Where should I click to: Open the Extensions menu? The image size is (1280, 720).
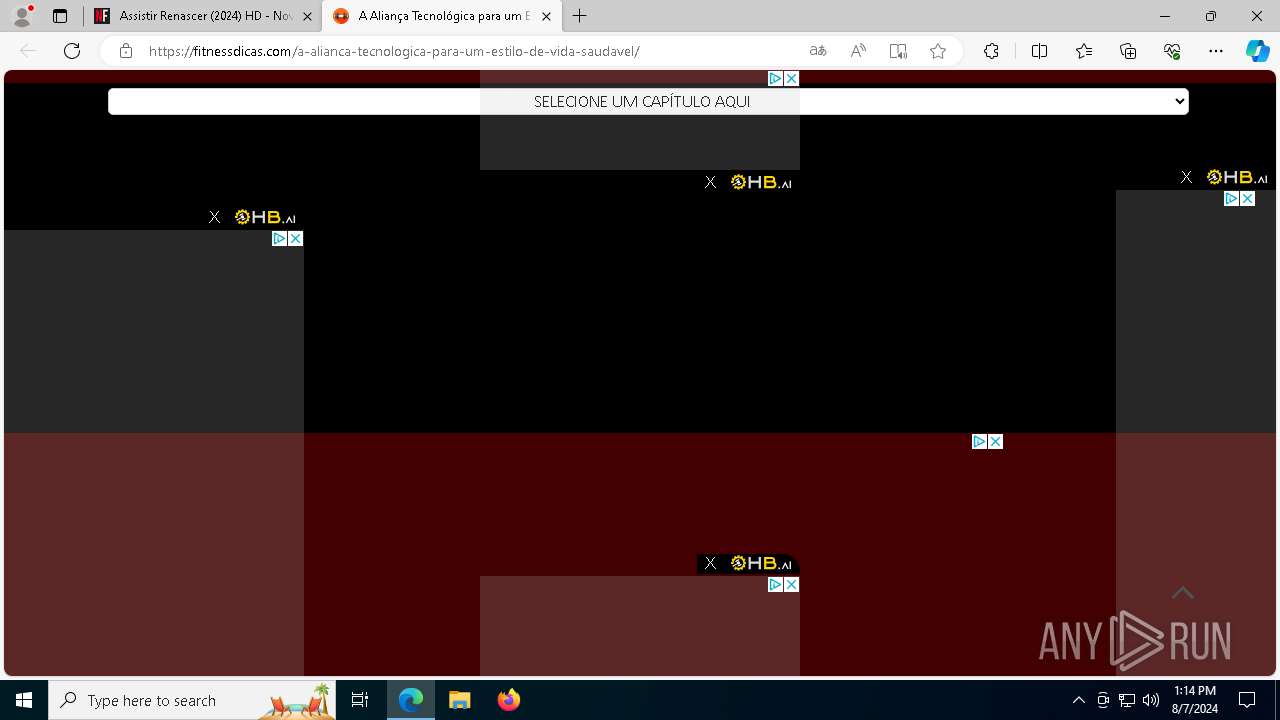pyautogui.click(x=991, y=51)
